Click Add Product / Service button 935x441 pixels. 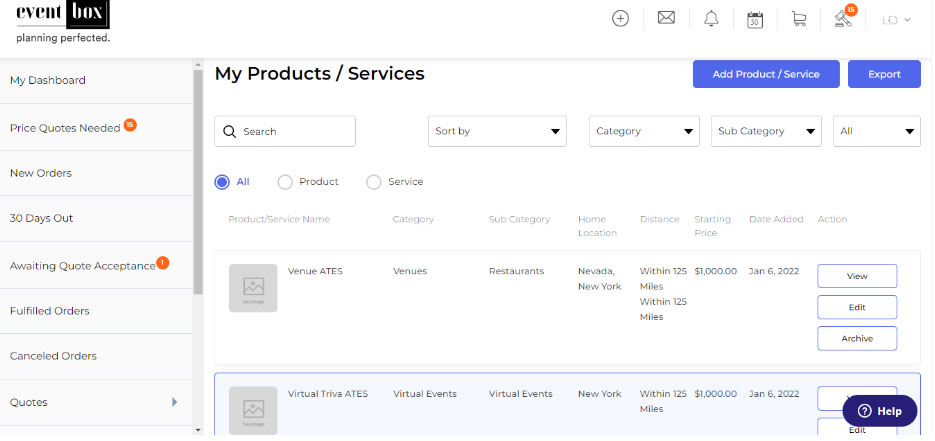coord(765,74)
